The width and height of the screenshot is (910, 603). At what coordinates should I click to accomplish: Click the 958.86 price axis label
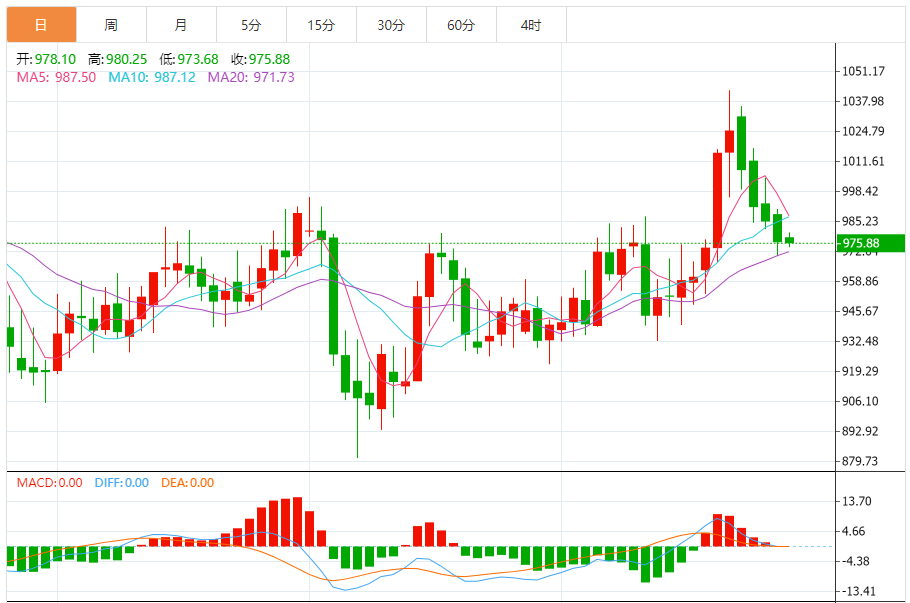coord(861,281)
